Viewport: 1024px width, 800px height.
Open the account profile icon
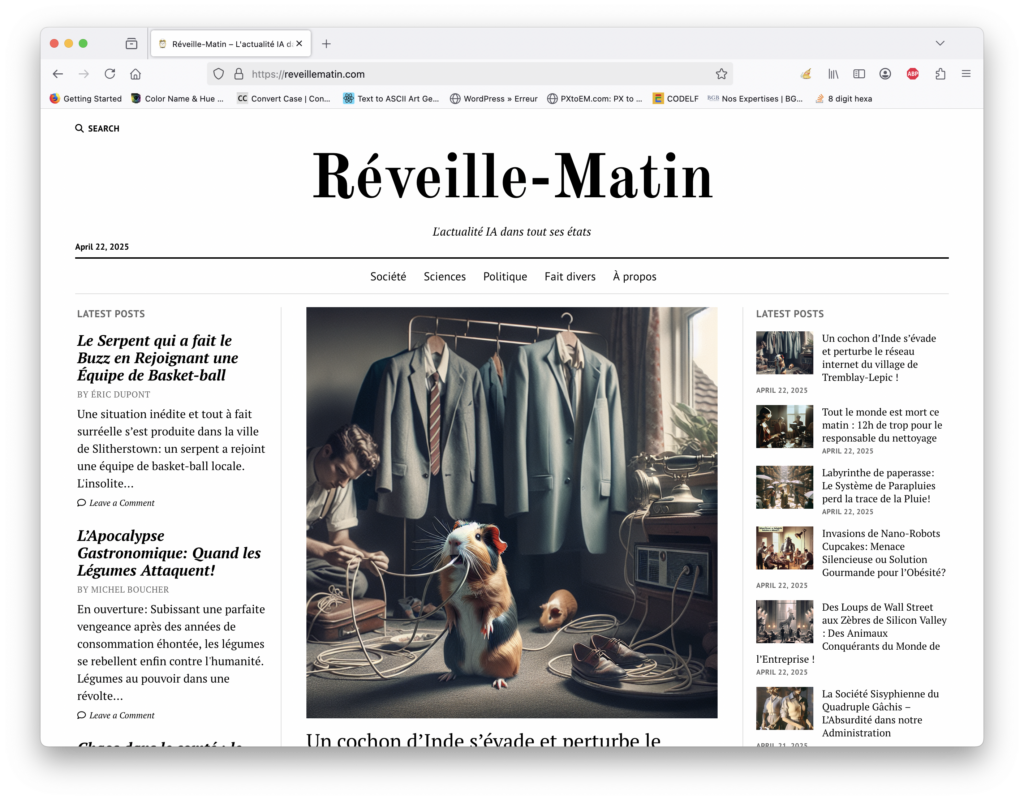tap(885, 74)
